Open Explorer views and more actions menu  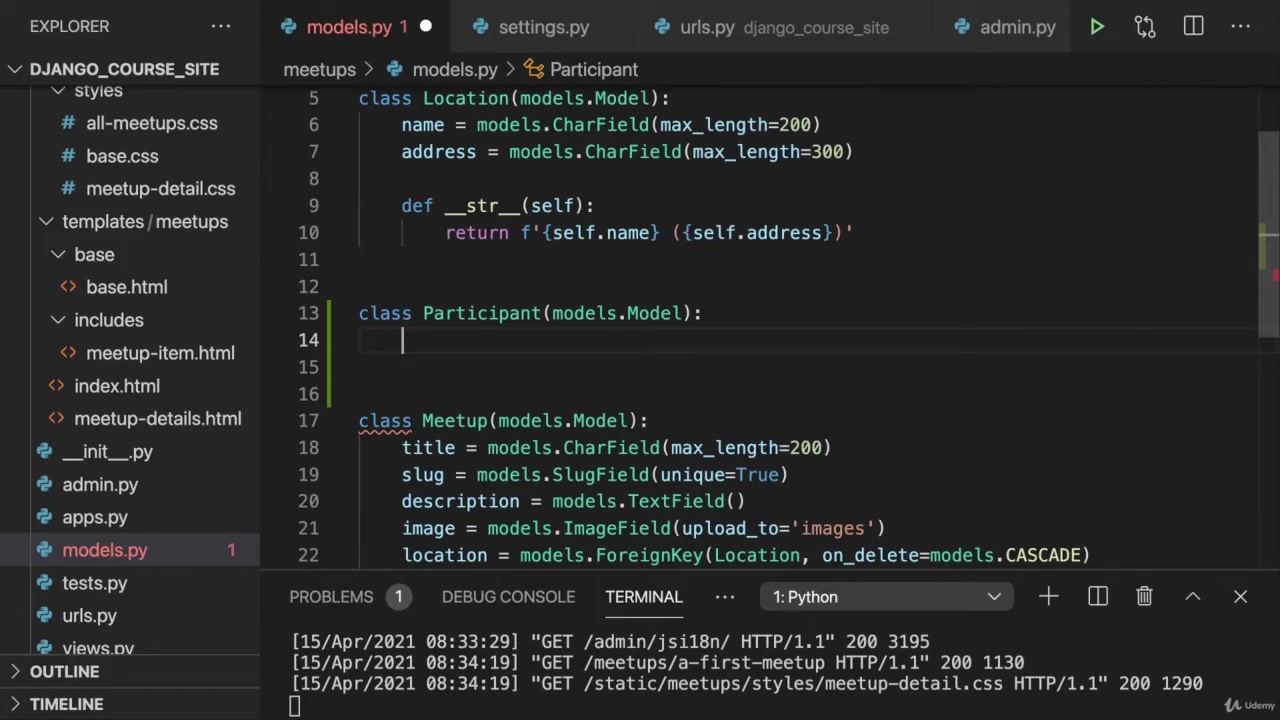click(221, 27)
